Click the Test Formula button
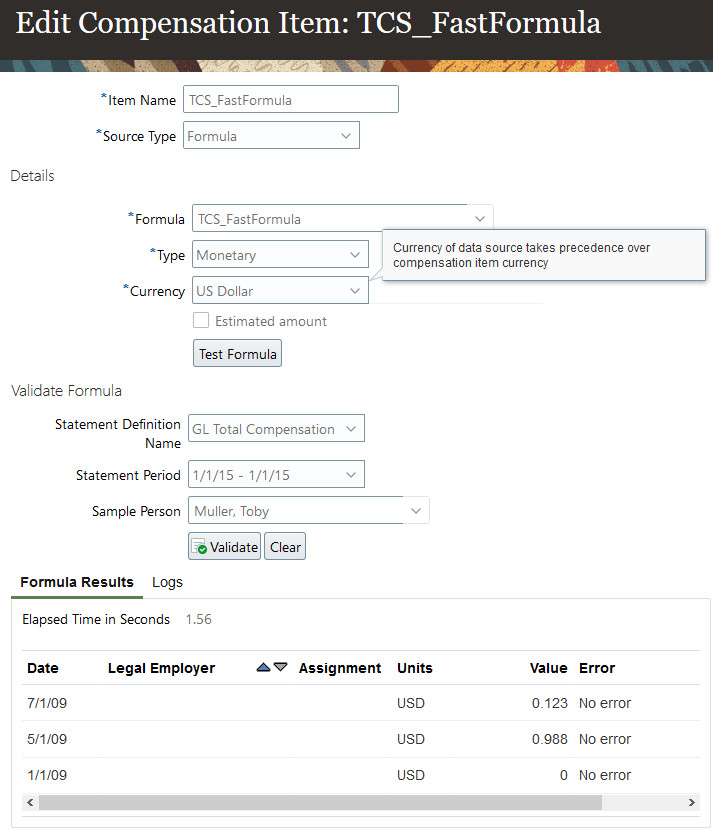Image resolution: width=713 pixels, height=830 pixels. (237, 354)
